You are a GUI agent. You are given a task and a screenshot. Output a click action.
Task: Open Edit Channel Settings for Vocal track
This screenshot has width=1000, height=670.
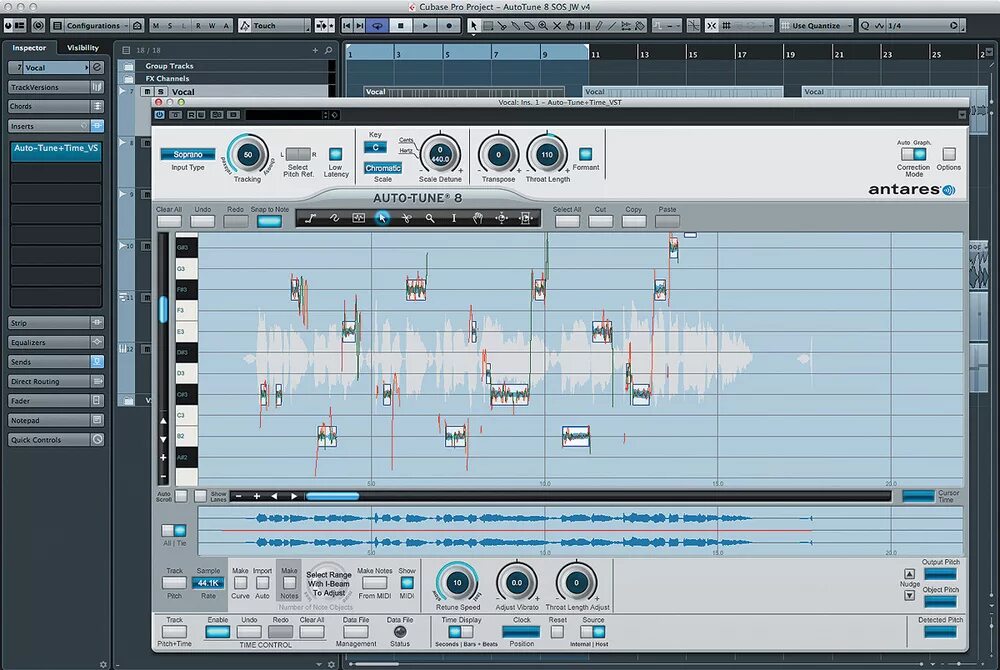click(x=97, y=67)
